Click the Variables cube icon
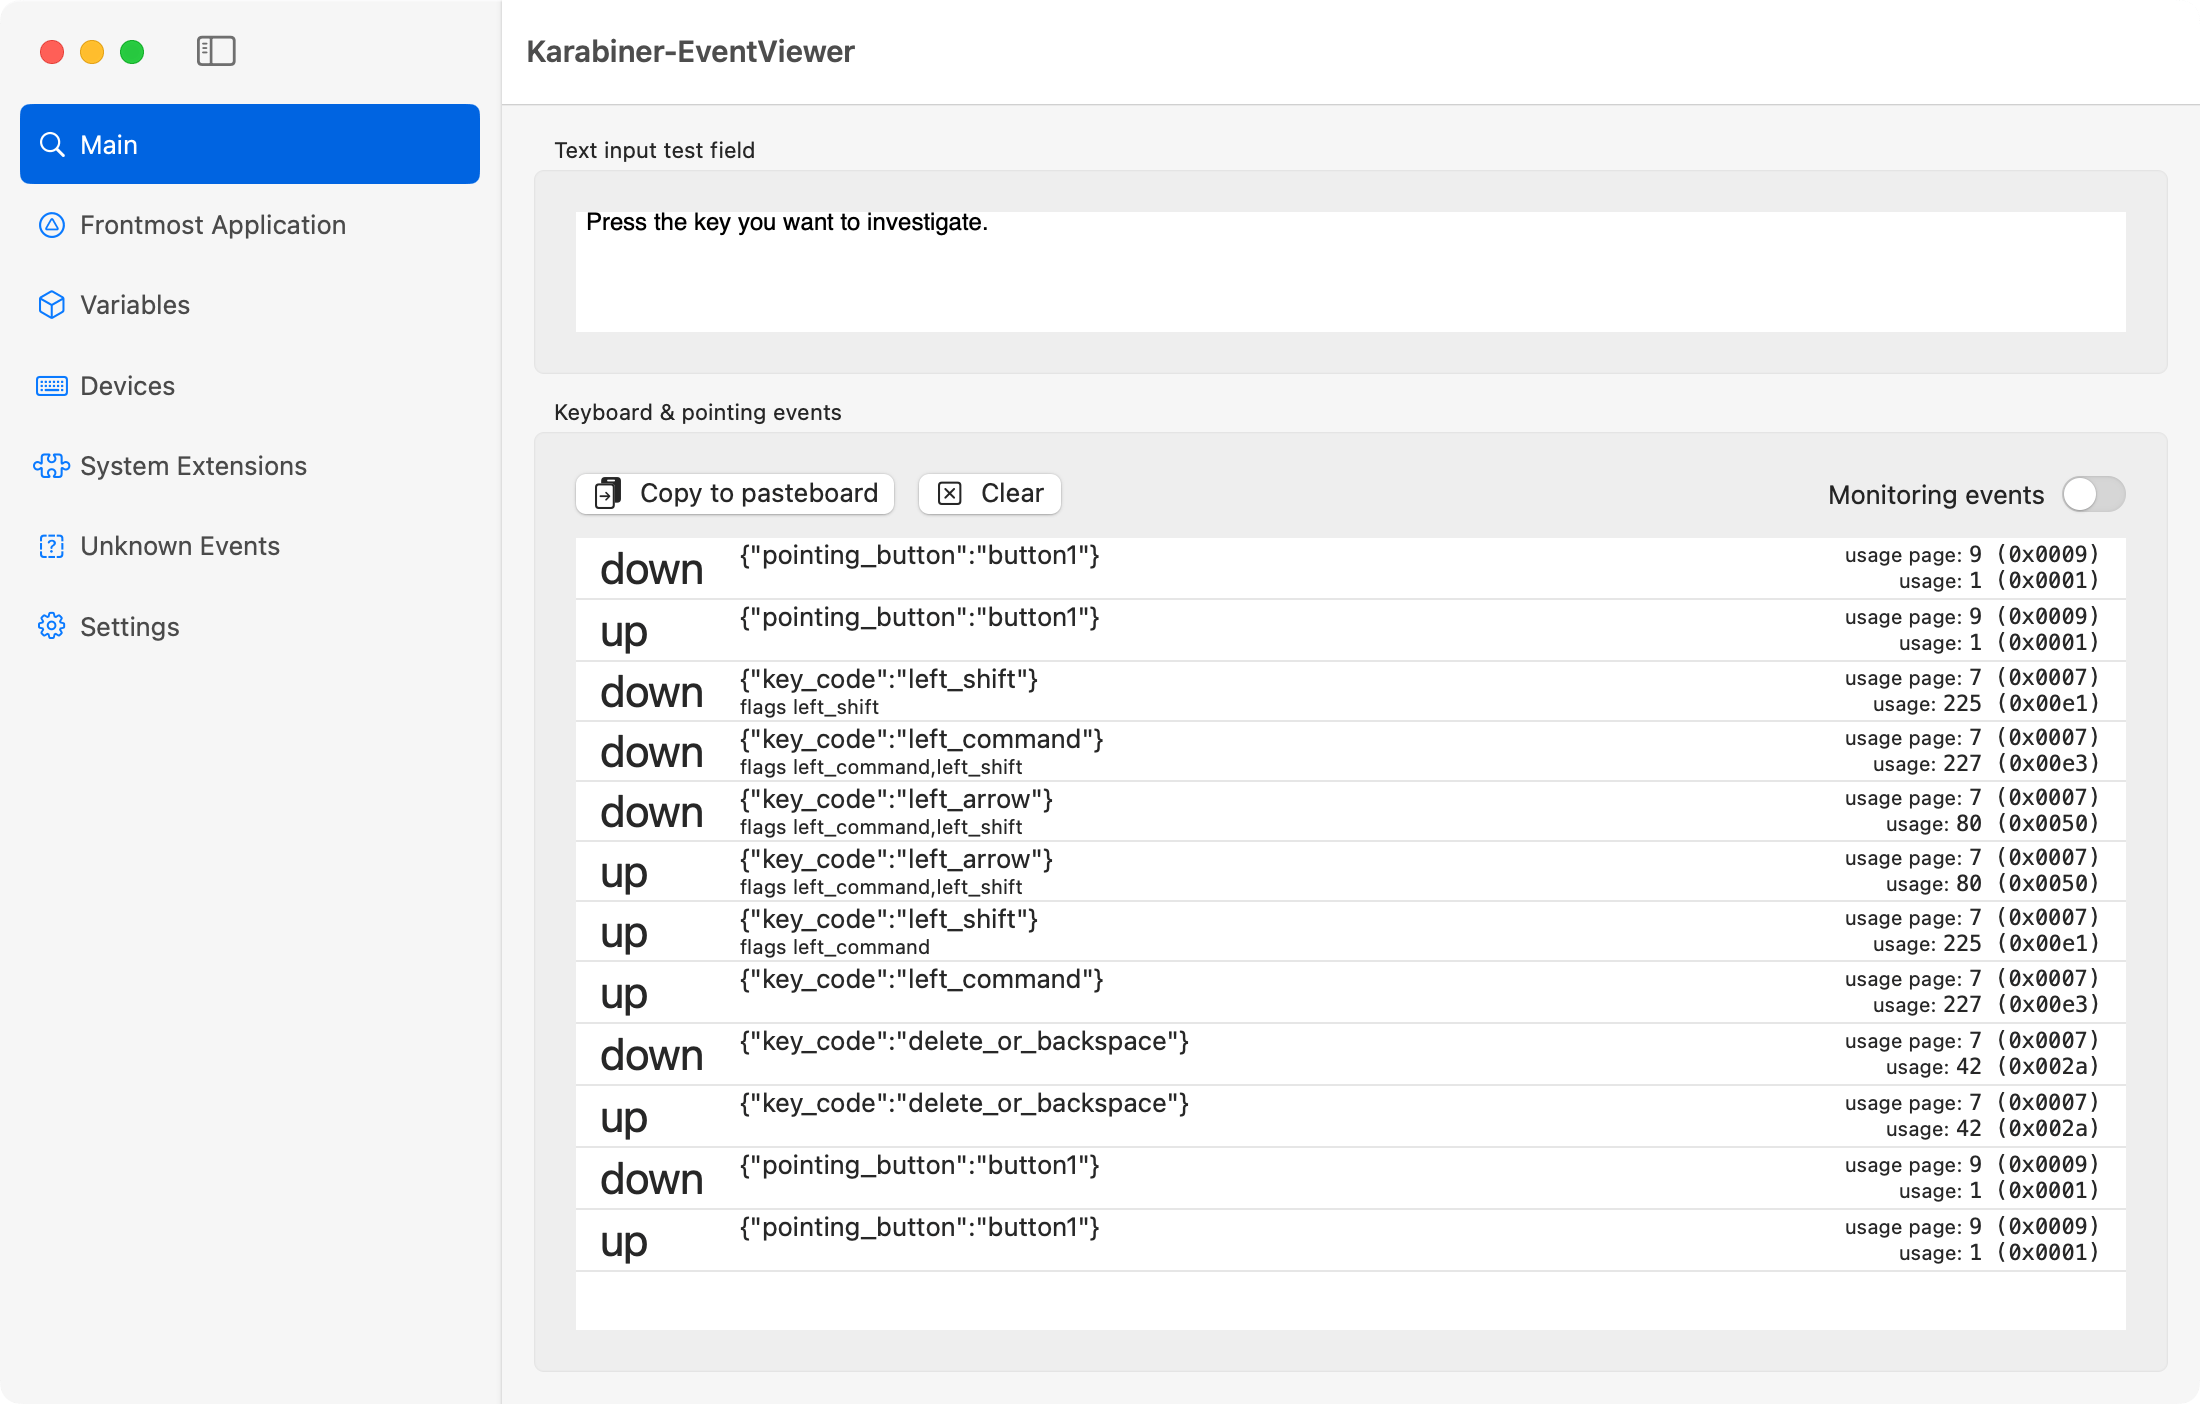Viewport: 2200px width, 1404px height. [52, 305]
